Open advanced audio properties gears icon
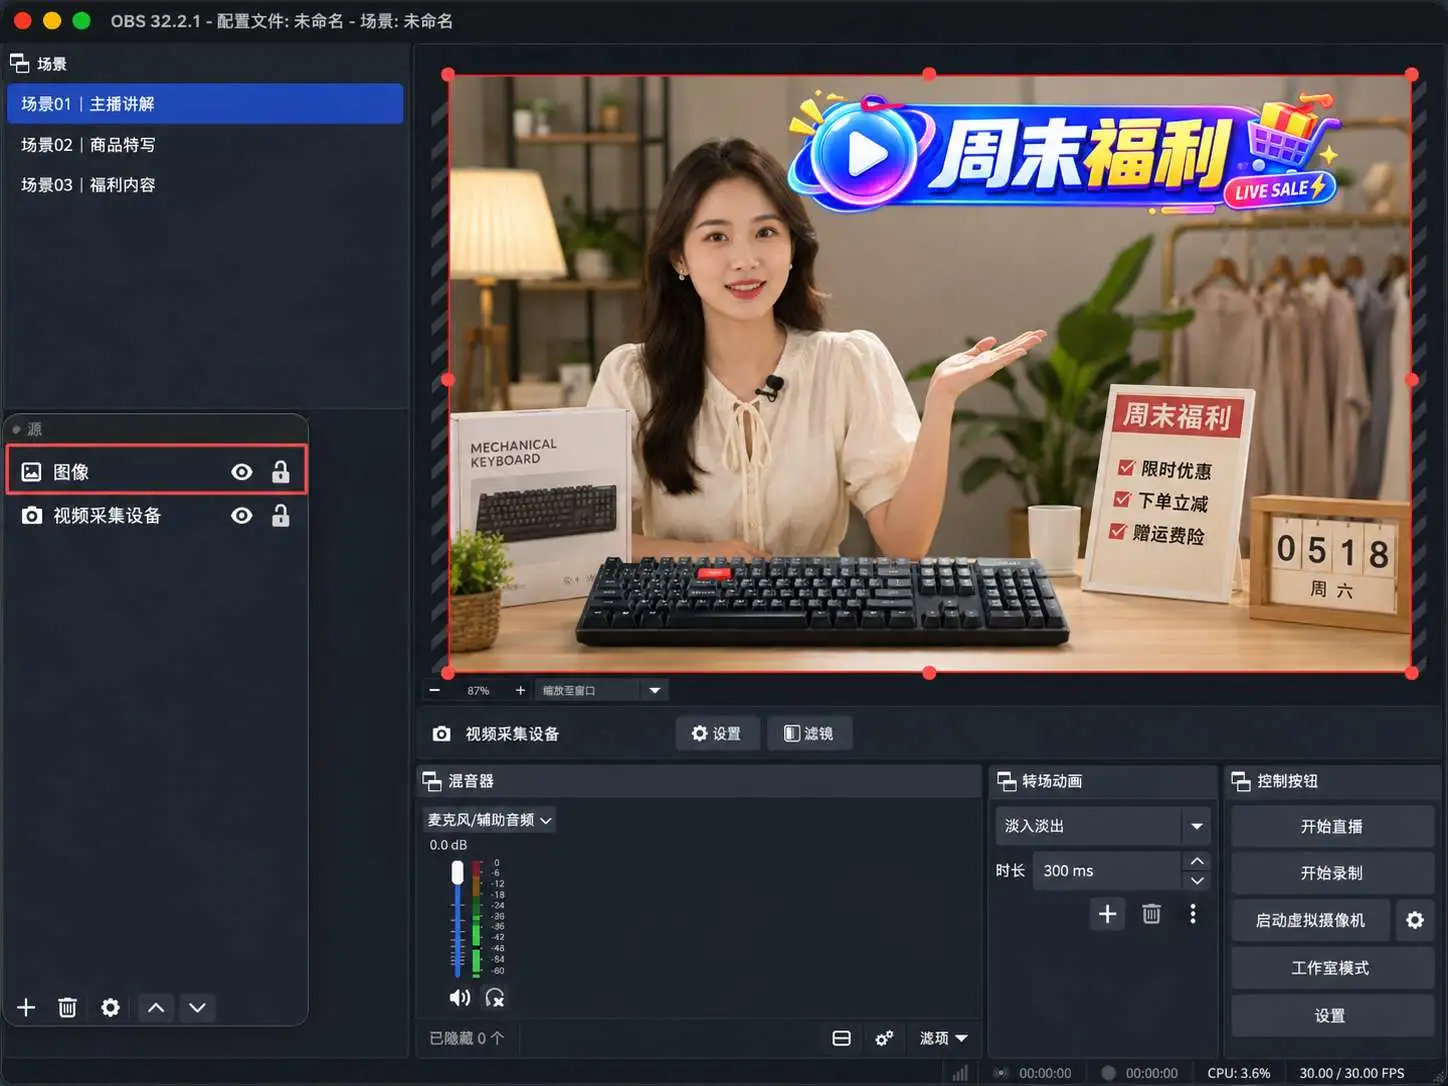This screenshot has height=1086, width=1448. (x=884, y=1038)
